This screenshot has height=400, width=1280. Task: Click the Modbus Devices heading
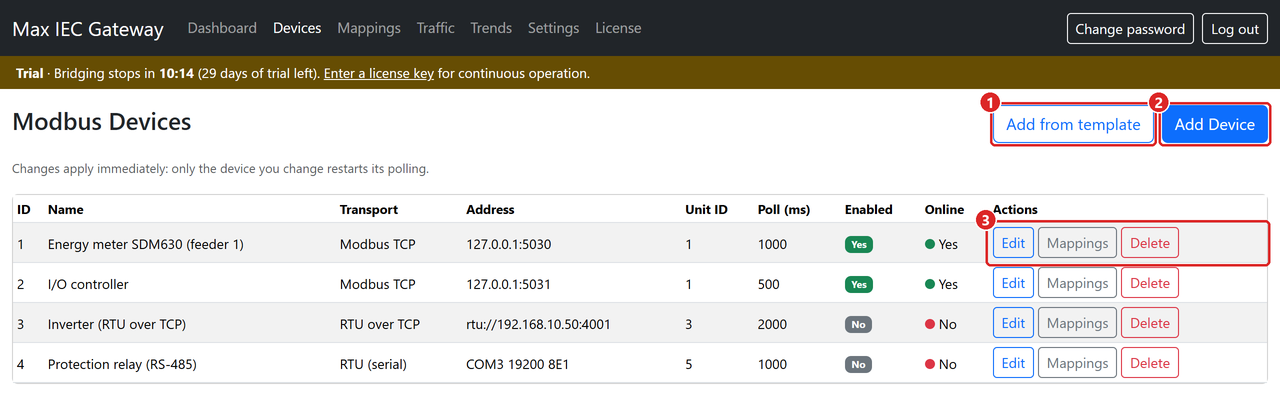(x=101, y=123)
